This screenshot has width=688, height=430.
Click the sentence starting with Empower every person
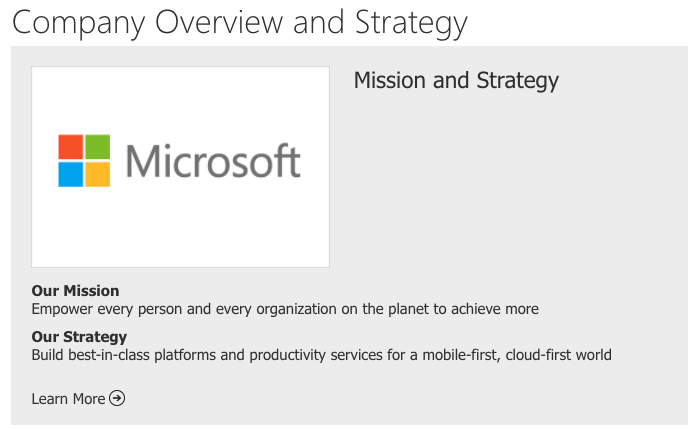coord(285,309)
